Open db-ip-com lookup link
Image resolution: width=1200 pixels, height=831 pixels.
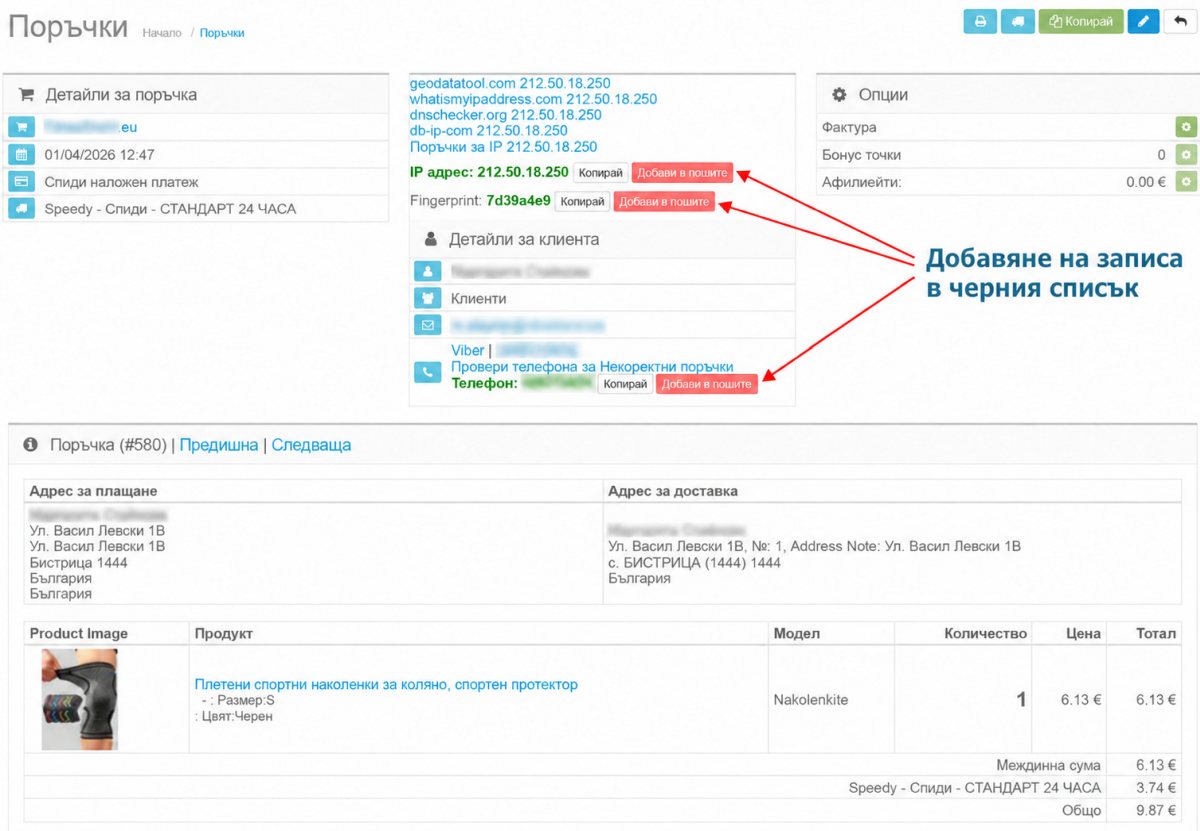pyautogui.click(x=489, y=131)
